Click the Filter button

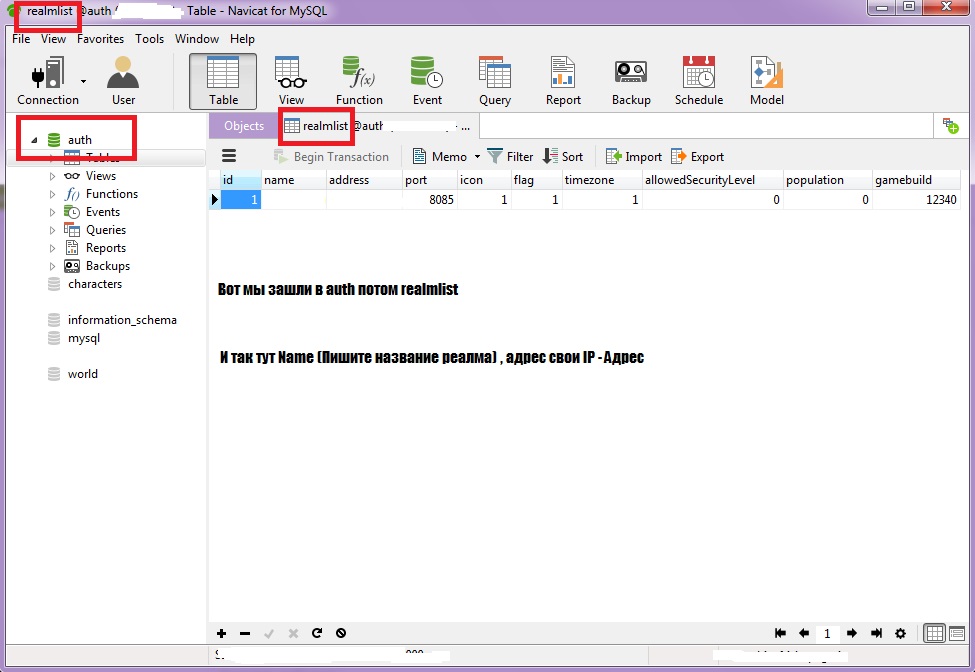510,157
